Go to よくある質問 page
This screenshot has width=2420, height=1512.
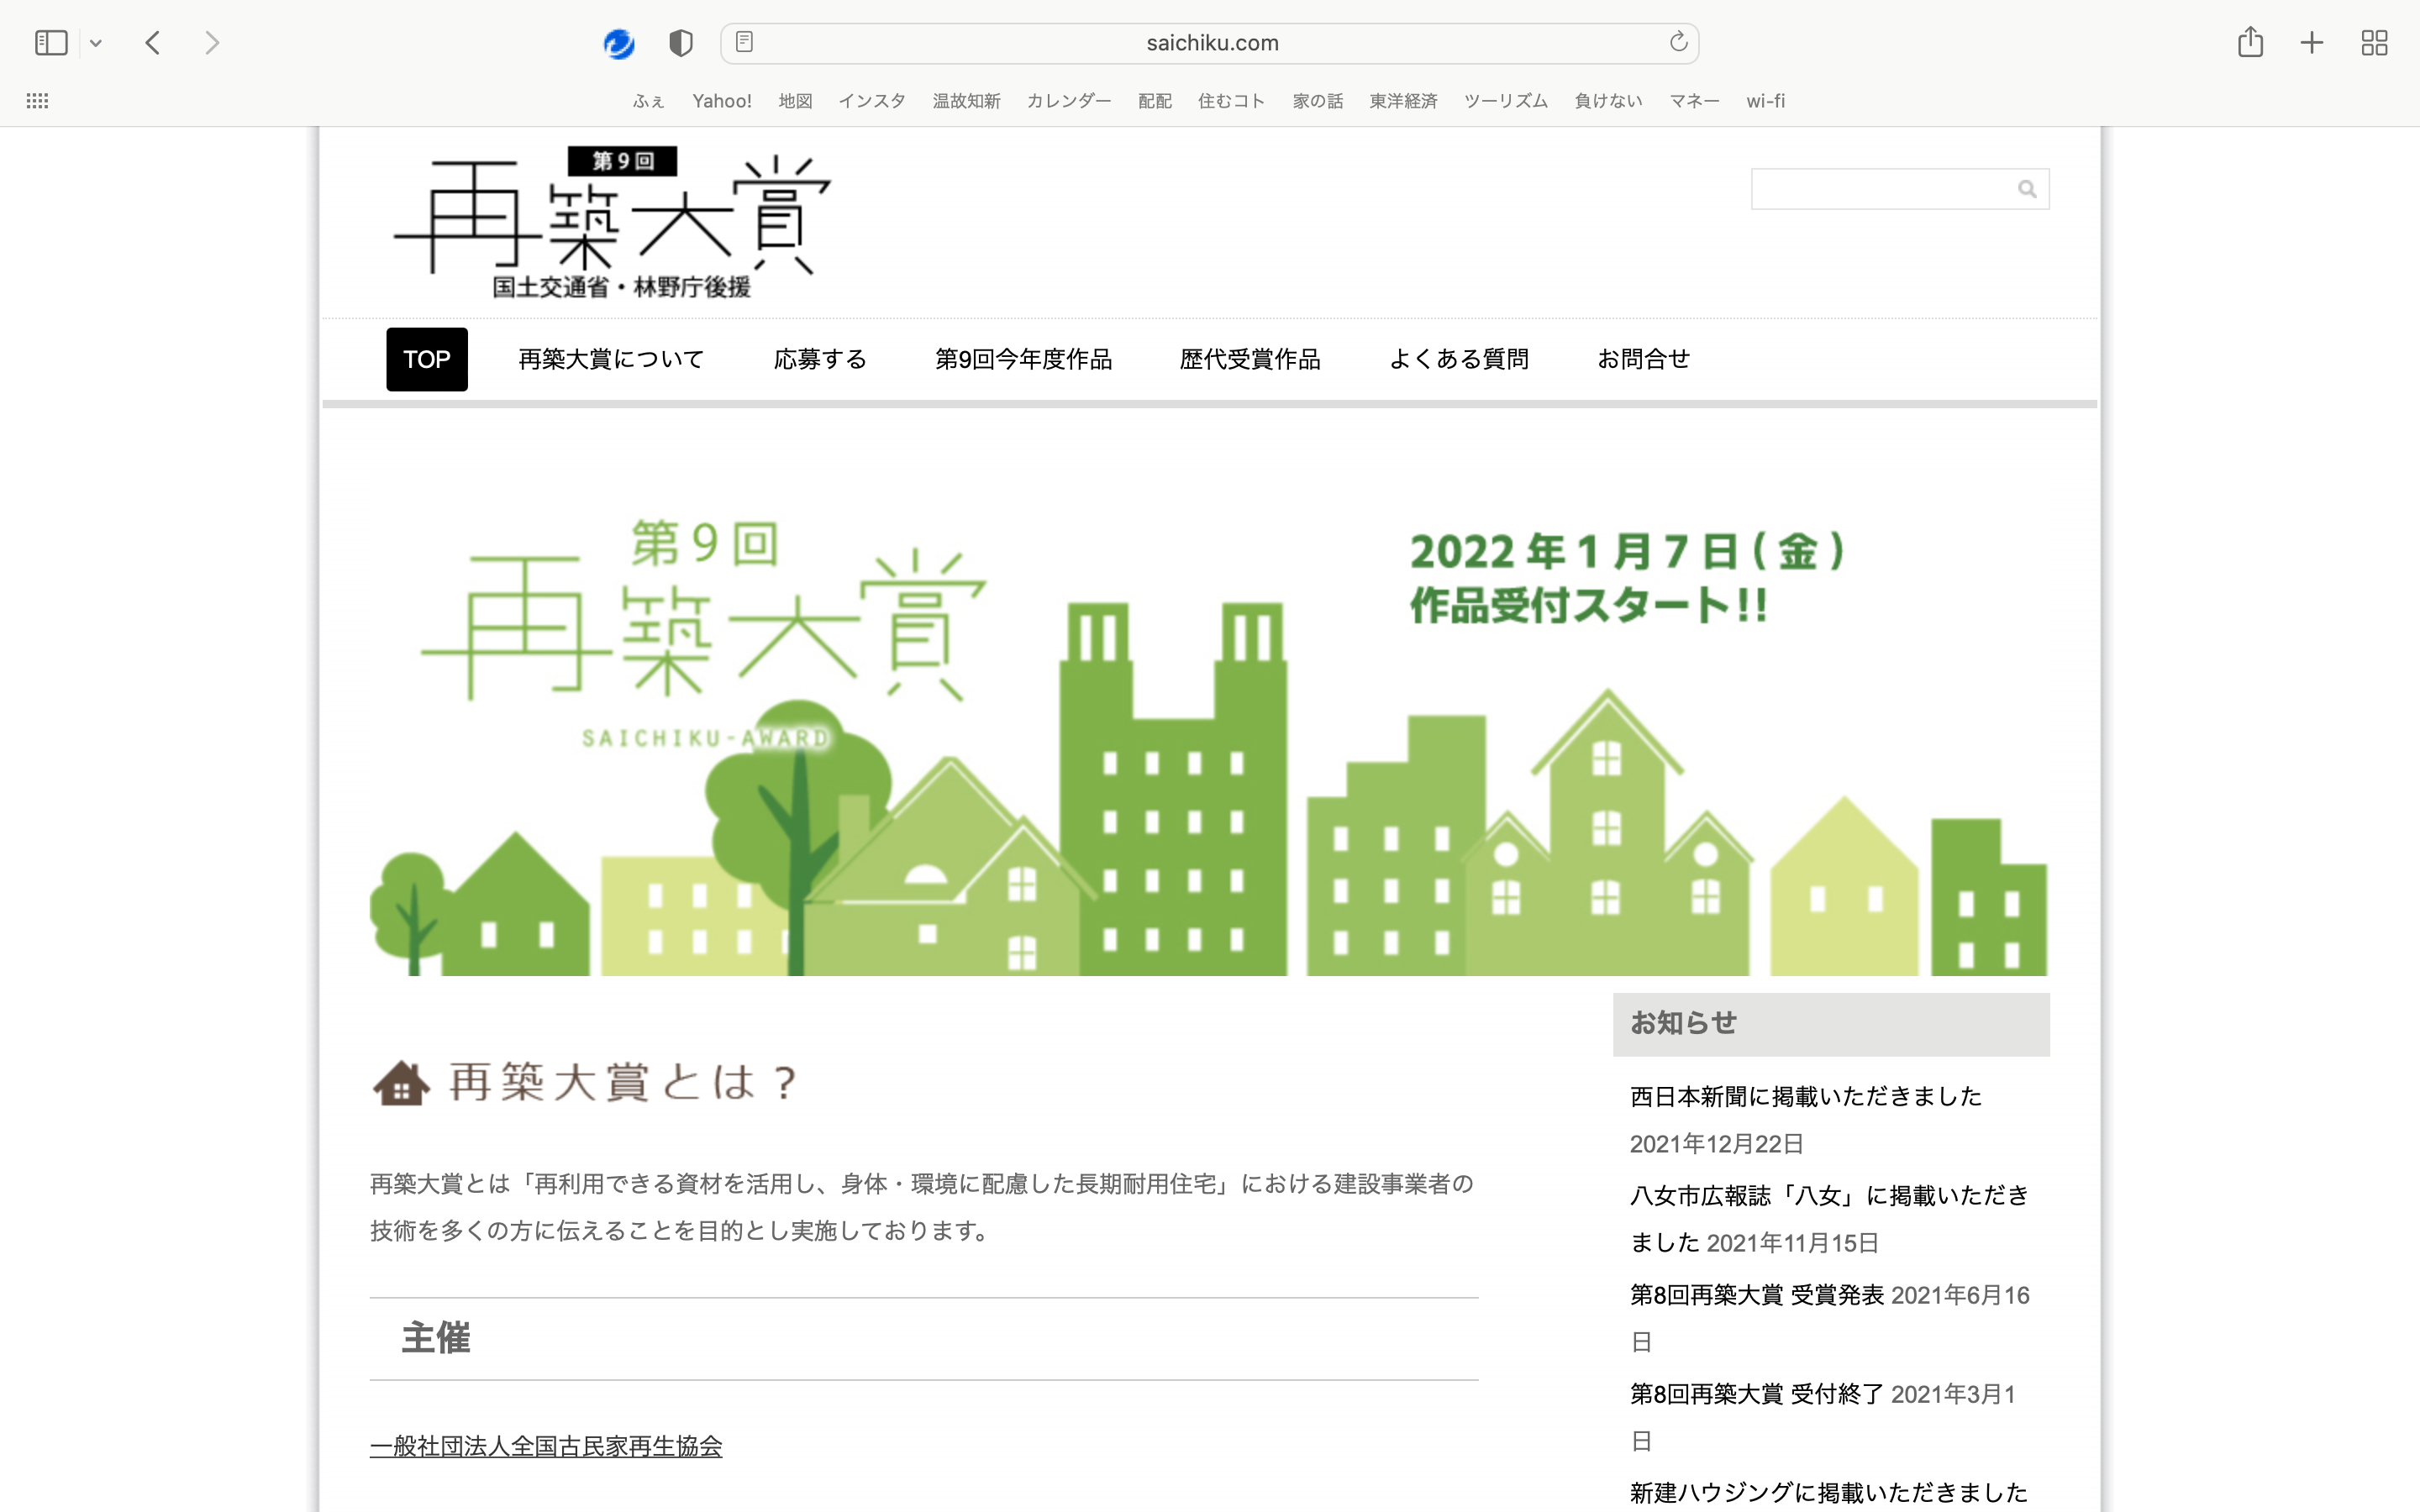[1458, 359]
